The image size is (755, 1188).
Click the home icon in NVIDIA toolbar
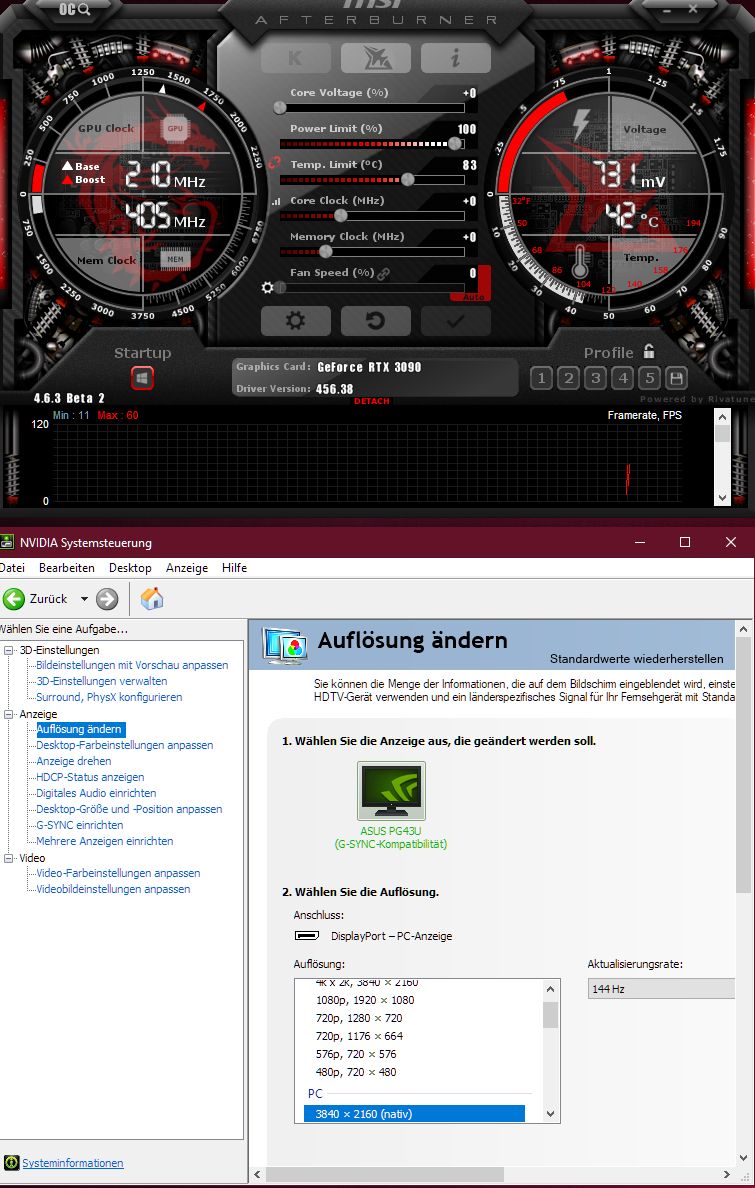coord(152,599)
